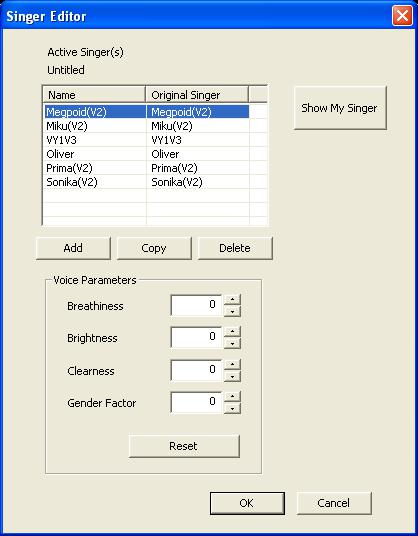Decrease Clearness with down arrow

(232, 376)
